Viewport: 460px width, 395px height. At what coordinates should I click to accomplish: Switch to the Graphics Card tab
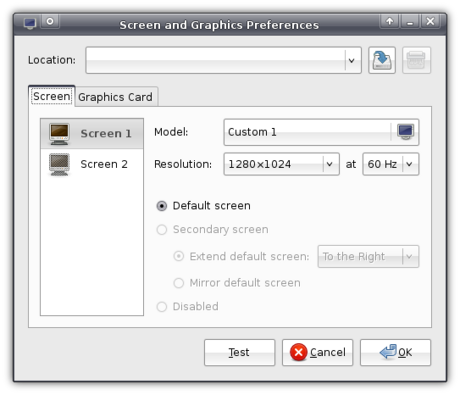[x=115, y=97]
